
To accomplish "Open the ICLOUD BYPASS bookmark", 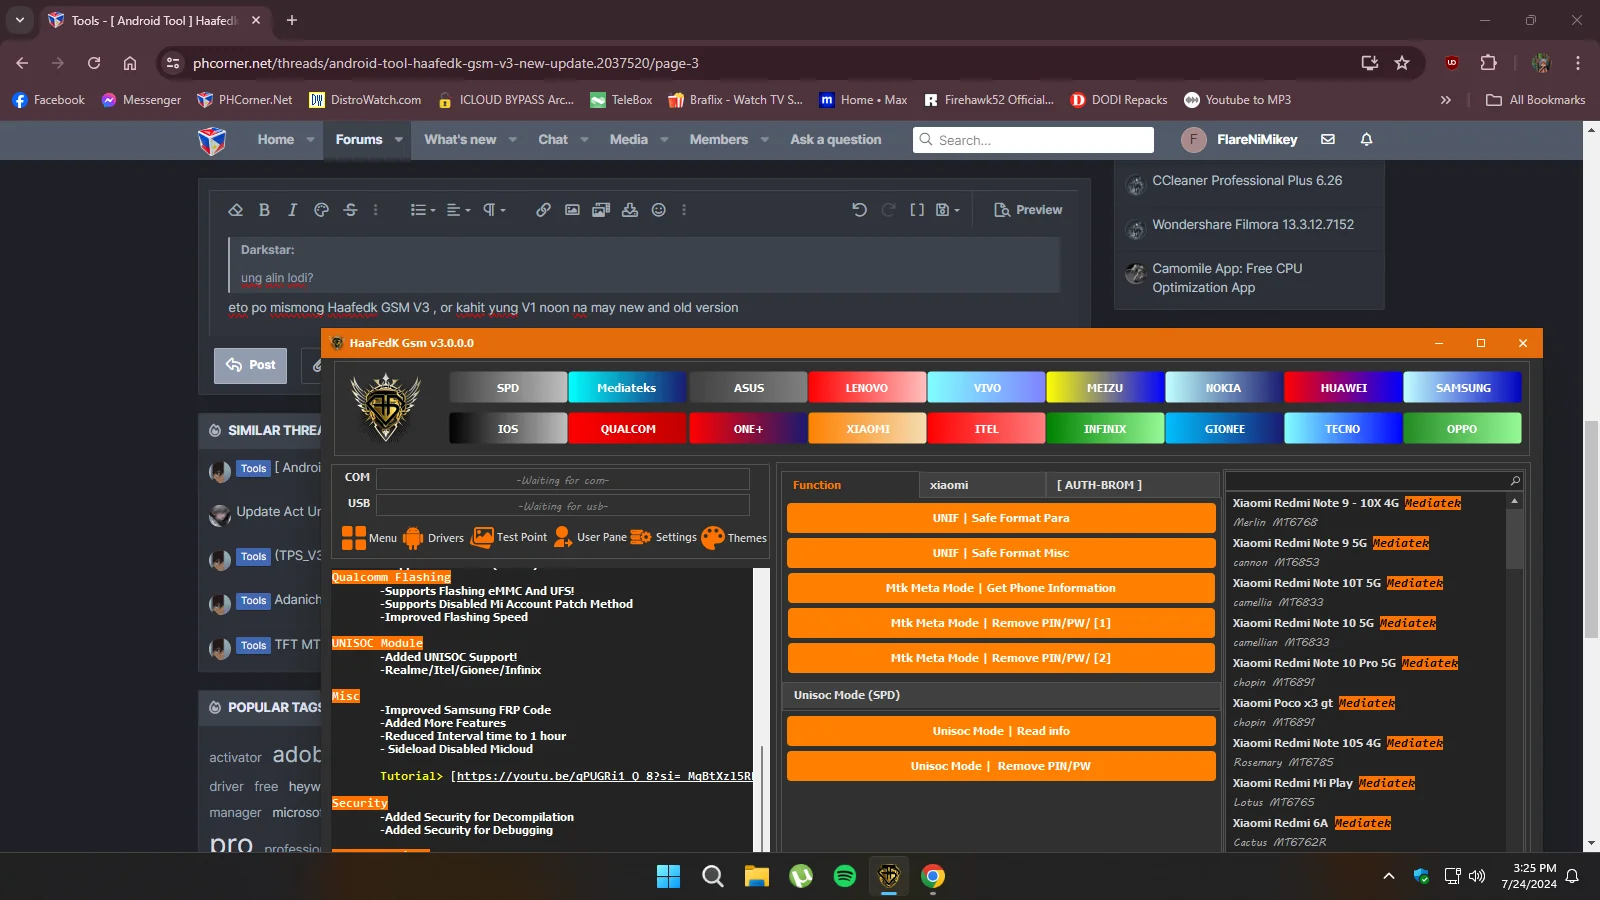I will tap(506, 100).
